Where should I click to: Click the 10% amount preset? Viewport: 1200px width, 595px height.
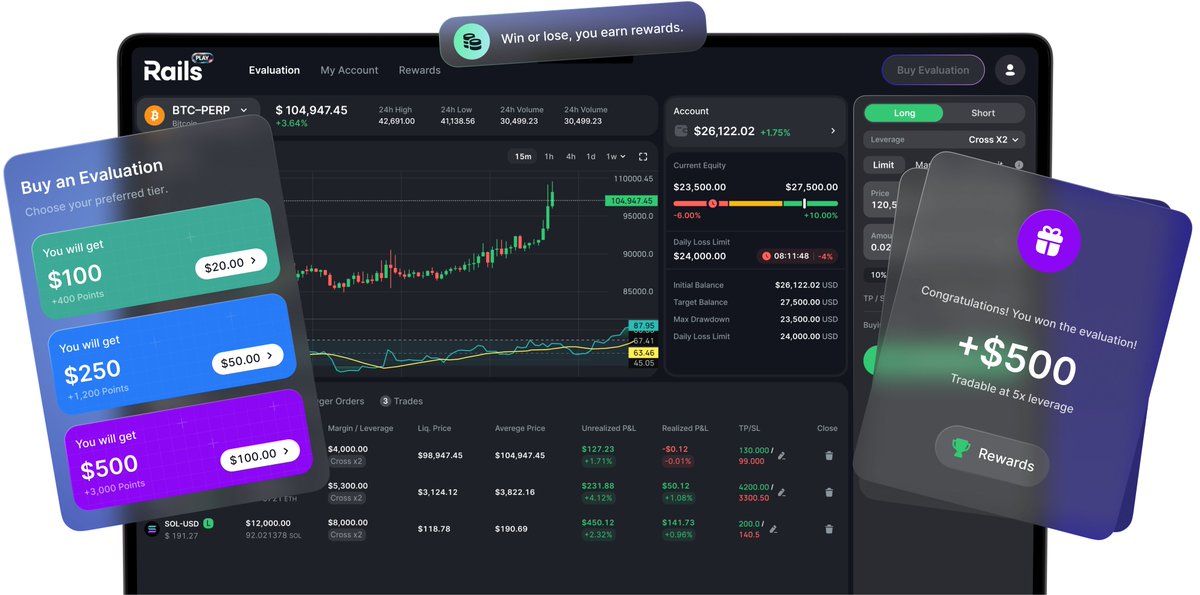[877, 275]
